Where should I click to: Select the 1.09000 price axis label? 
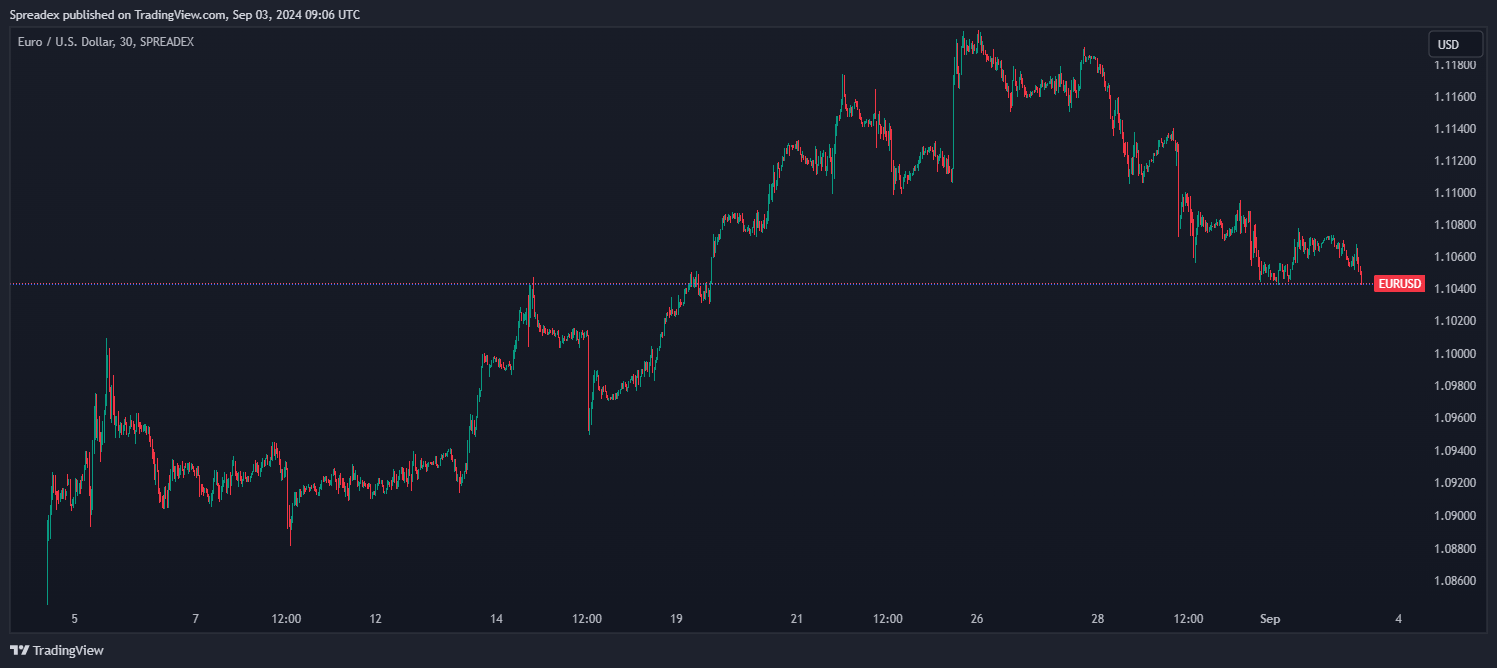(x=1456, y=516)
